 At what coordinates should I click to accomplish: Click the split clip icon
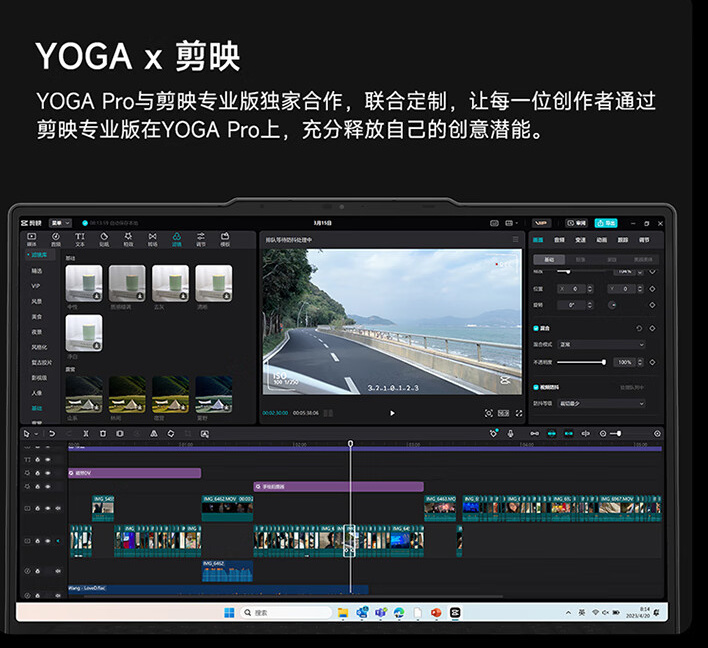[86, 434]
